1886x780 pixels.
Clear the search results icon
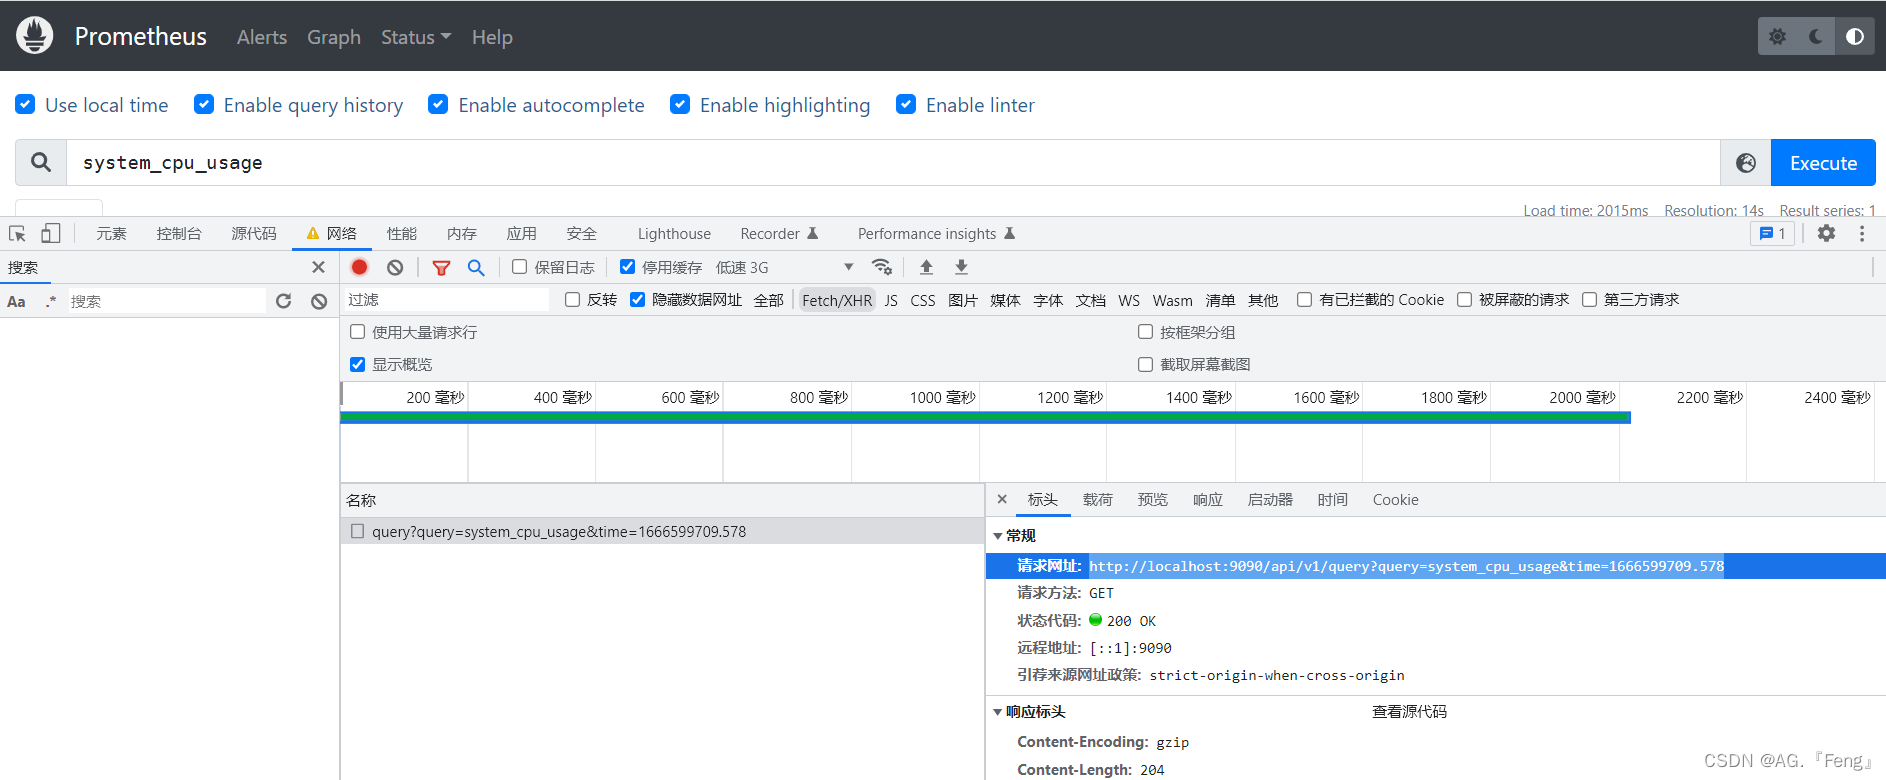coord(319,301)
